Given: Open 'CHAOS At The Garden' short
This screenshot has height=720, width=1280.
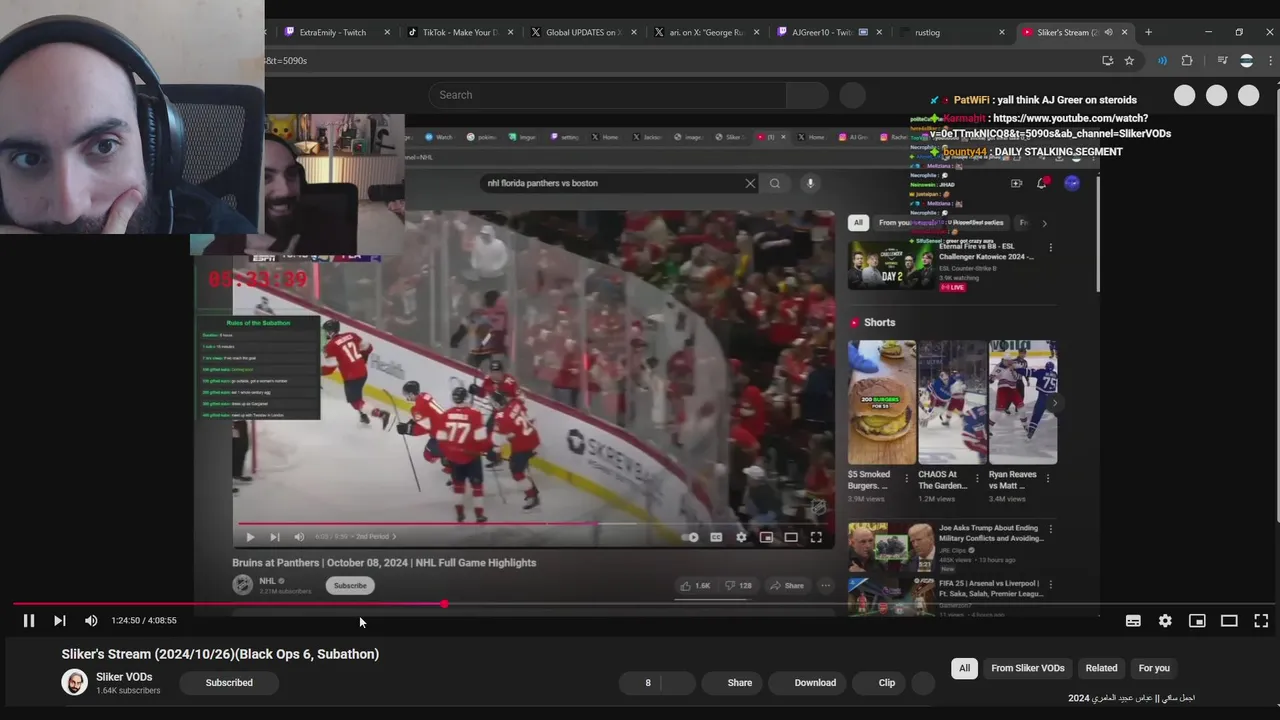Looking at the screenshot, I should (x=952, y=402).
